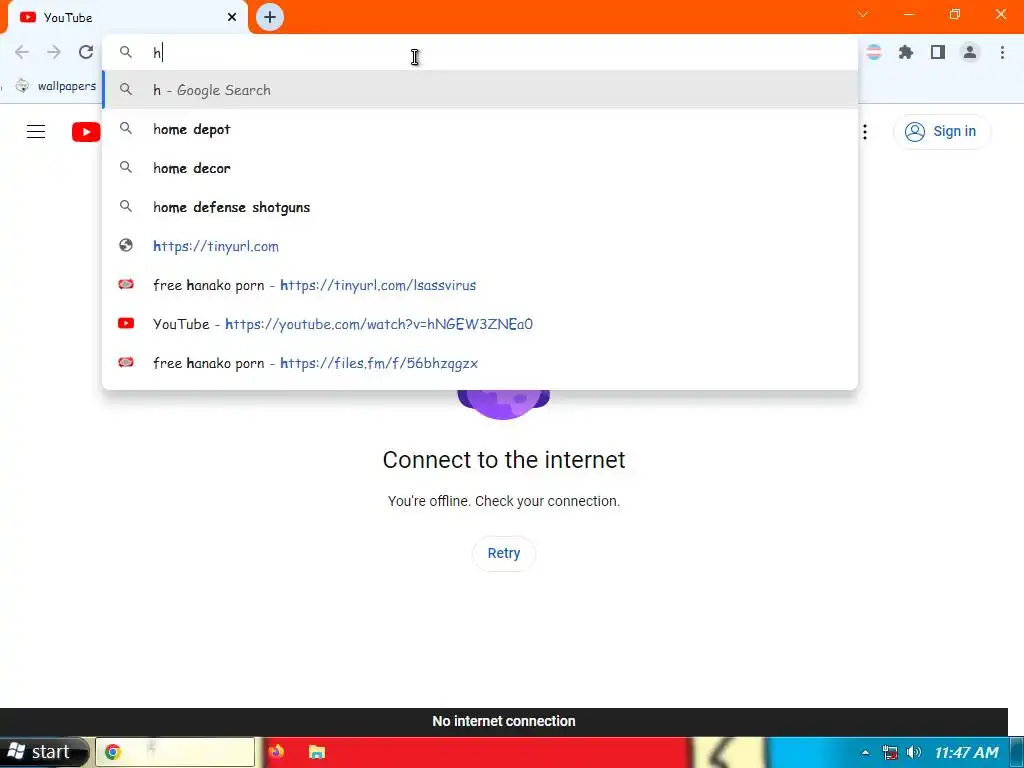The image size is (1024, 768).
Task: Click the striped extension icon in toolbar
Action: (x=874, y=52)
